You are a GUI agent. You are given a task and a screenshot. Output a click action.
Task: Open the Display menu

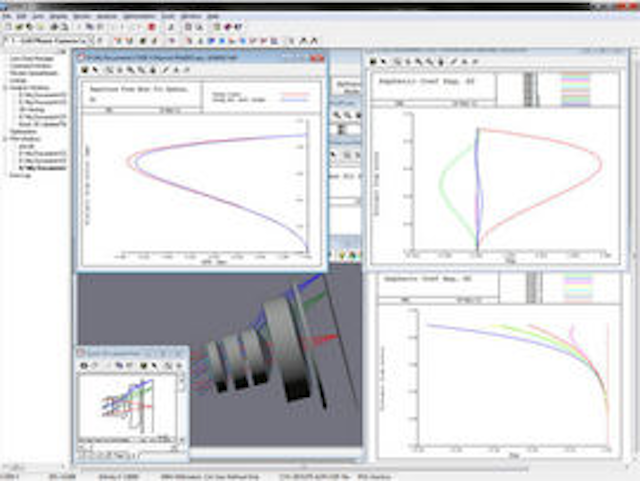pyautogui.click(x=58, y=16)
